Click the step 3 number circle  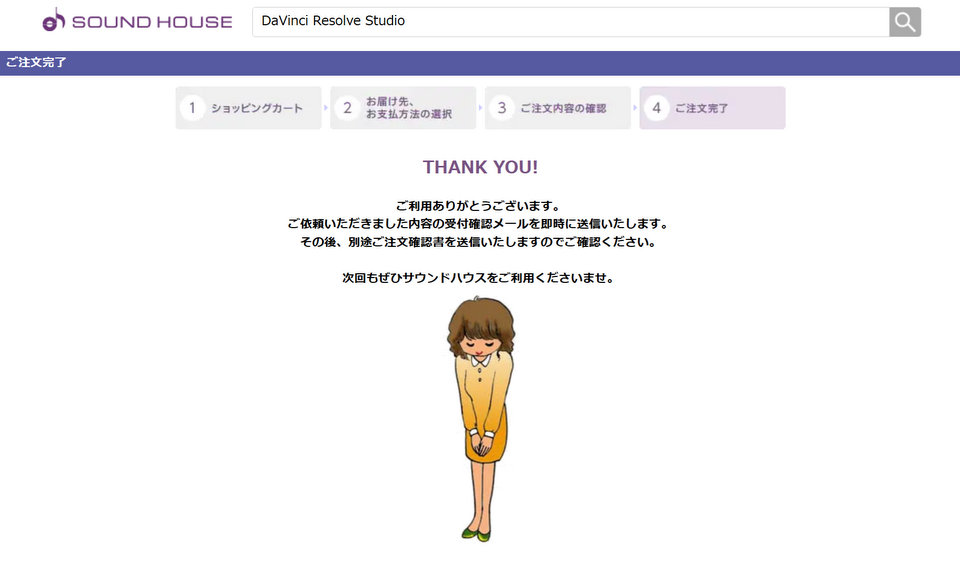click(502, 108)
